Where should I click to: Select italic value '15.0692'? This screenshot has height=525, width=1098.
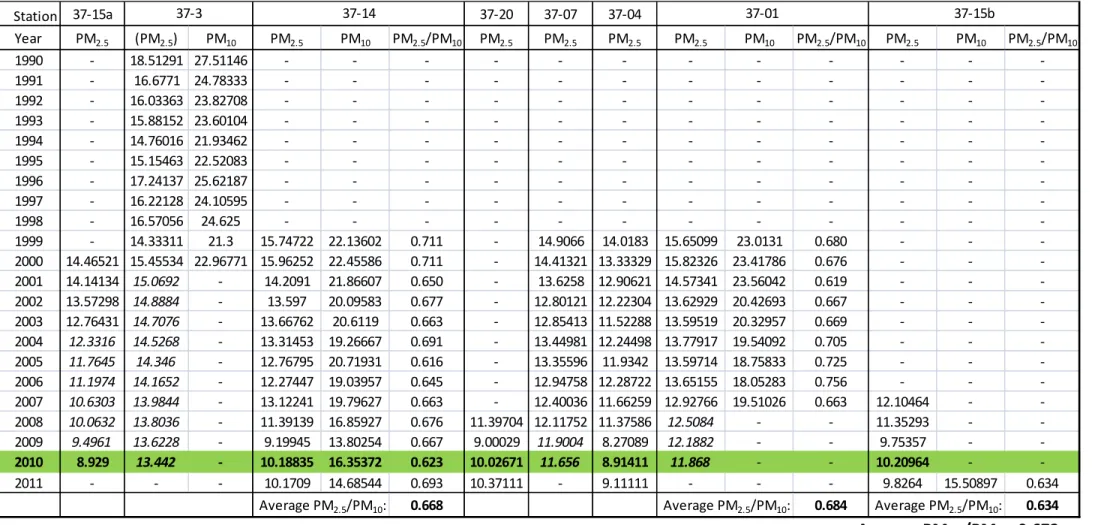(156, 281)
